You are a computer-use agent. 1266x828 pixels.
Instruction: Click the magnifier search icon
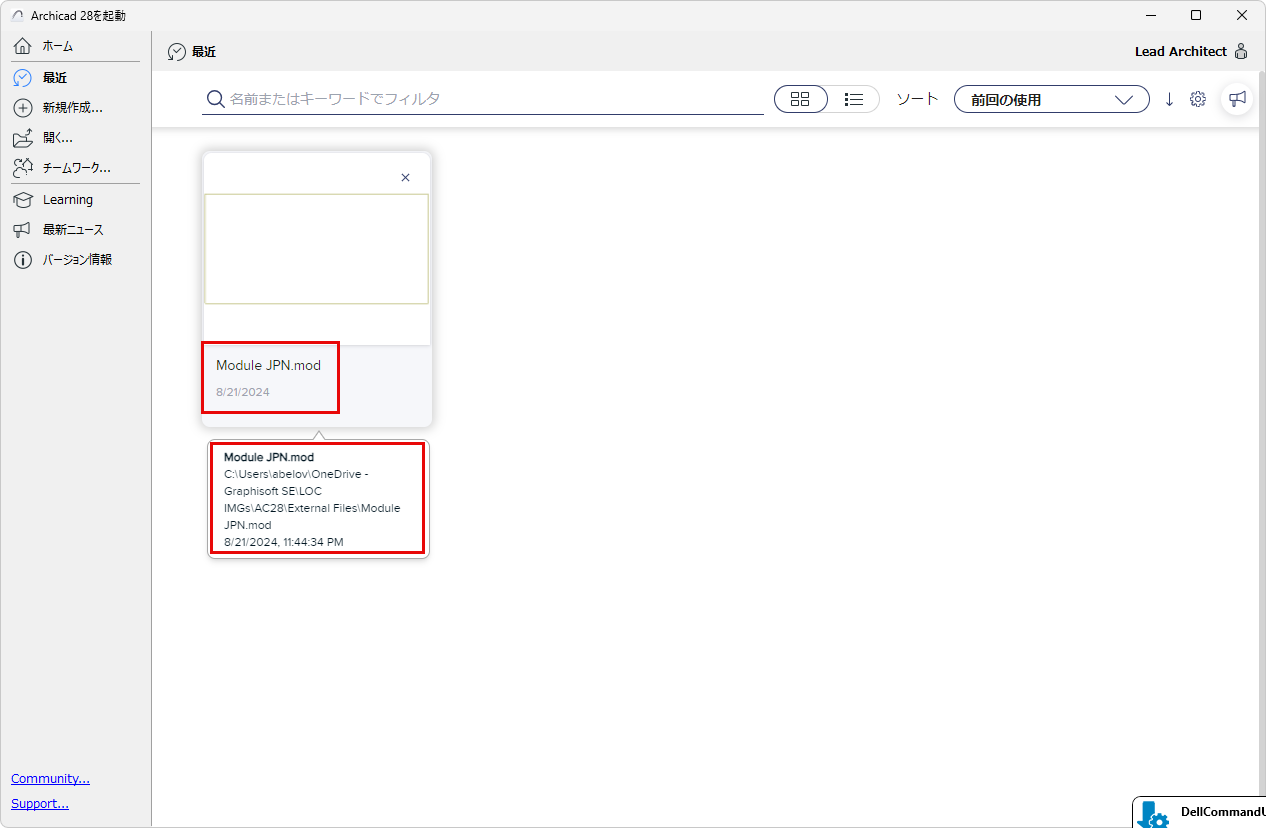[215, 99]
